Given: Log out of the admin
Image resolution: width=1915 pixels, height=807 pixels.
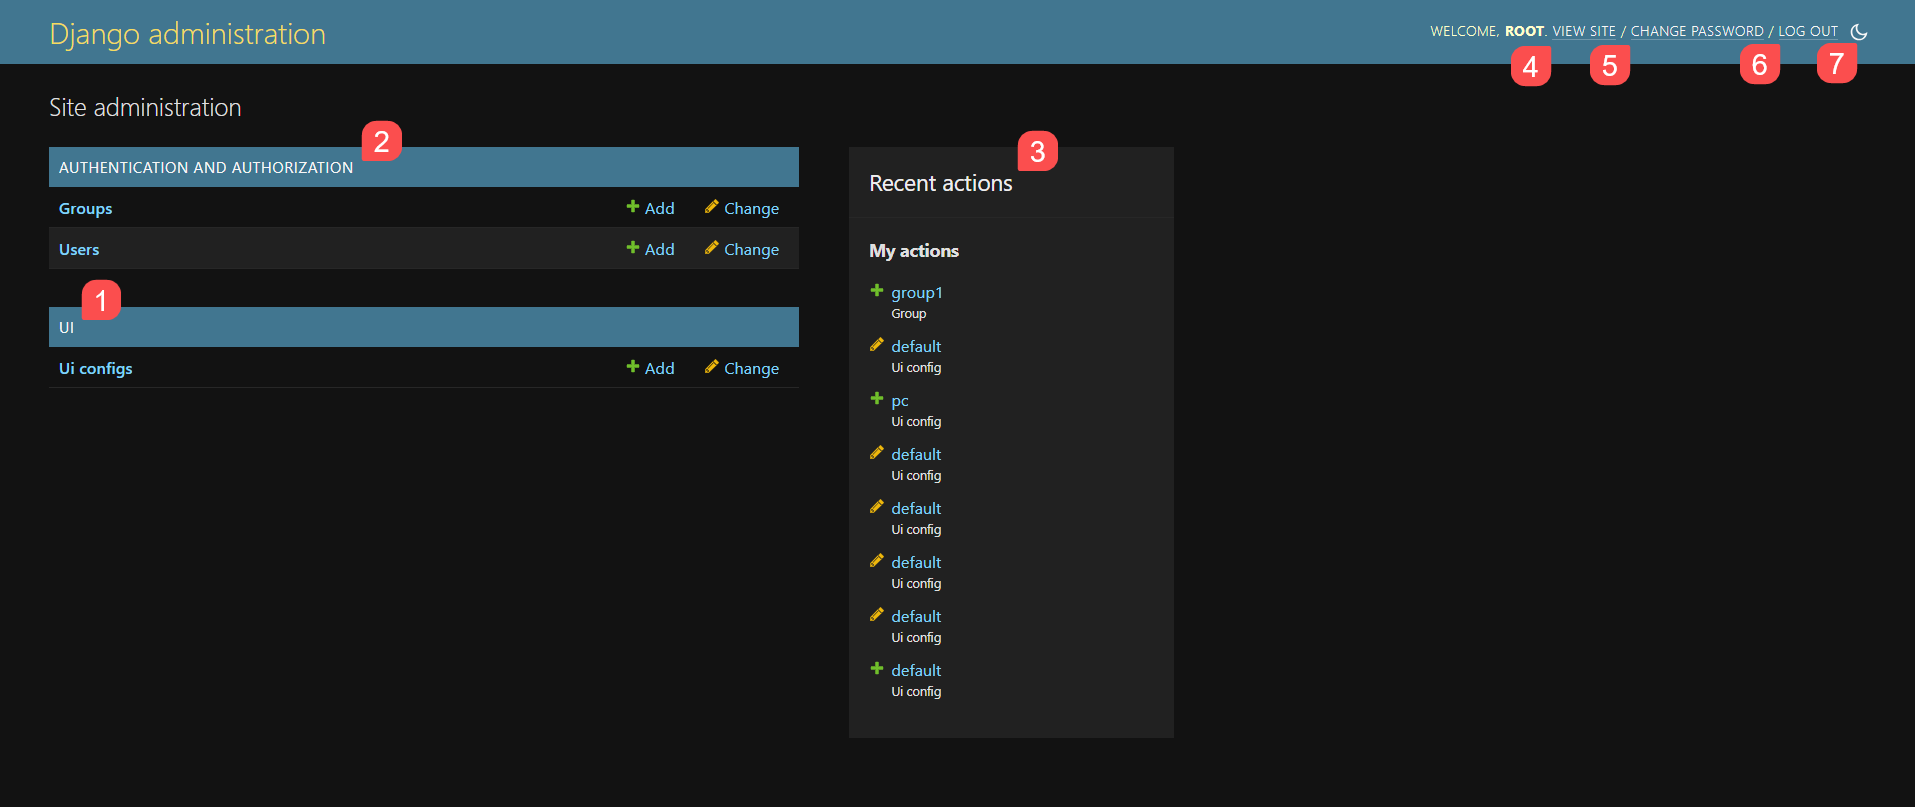Looking at the screenshot, I should (1807, 31).
